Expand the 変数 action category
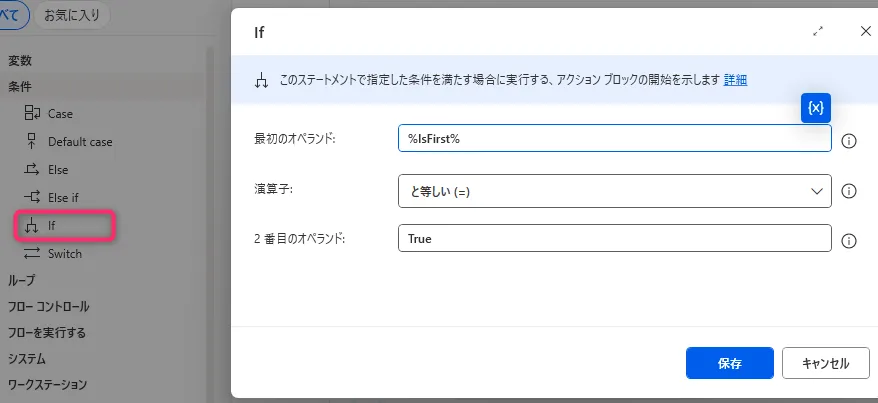 click(20, 61)
